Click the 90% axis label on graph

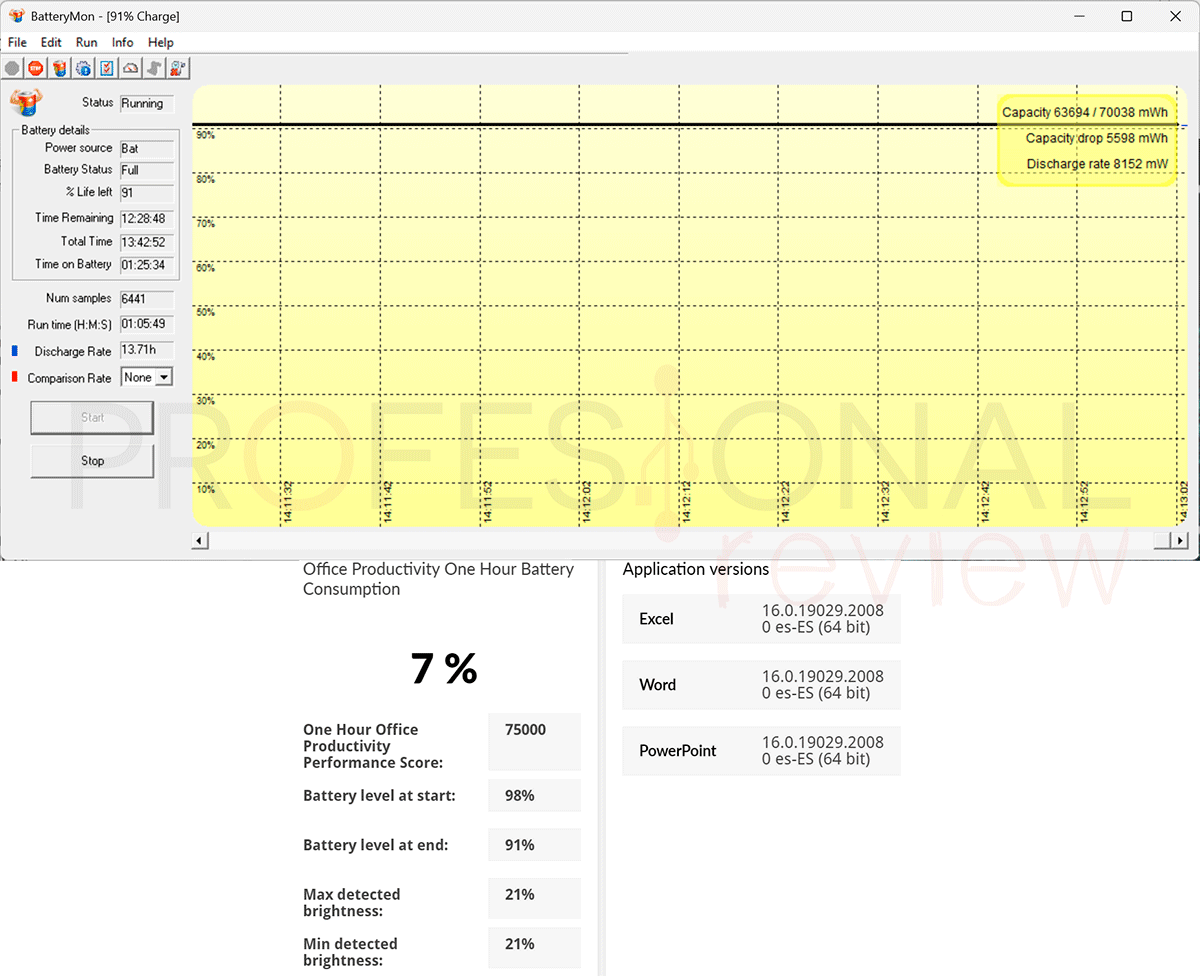pyautogui.click(x=205, y=135)
